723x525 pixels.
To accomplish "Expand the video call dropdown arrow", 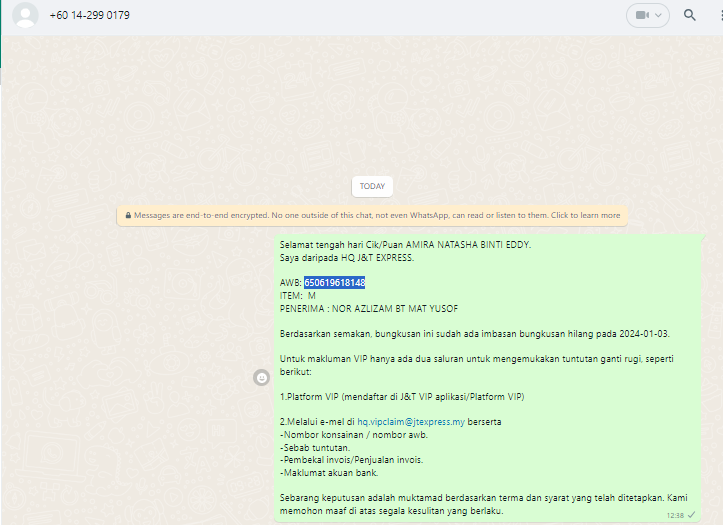I will 658,15.
